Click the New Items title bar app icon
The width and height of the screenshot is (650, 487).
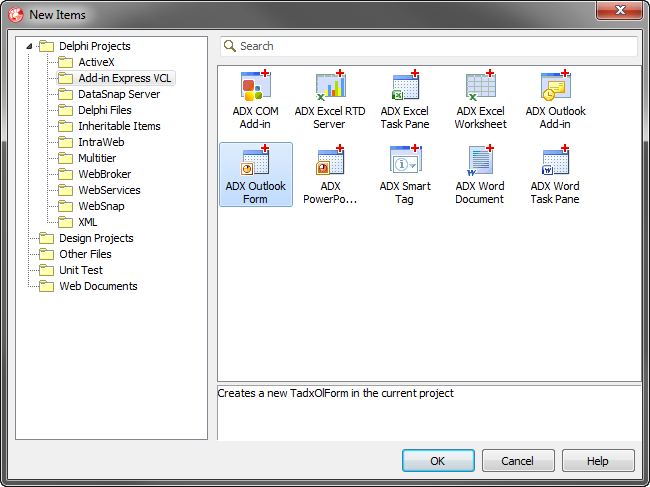tap(16, 15)
